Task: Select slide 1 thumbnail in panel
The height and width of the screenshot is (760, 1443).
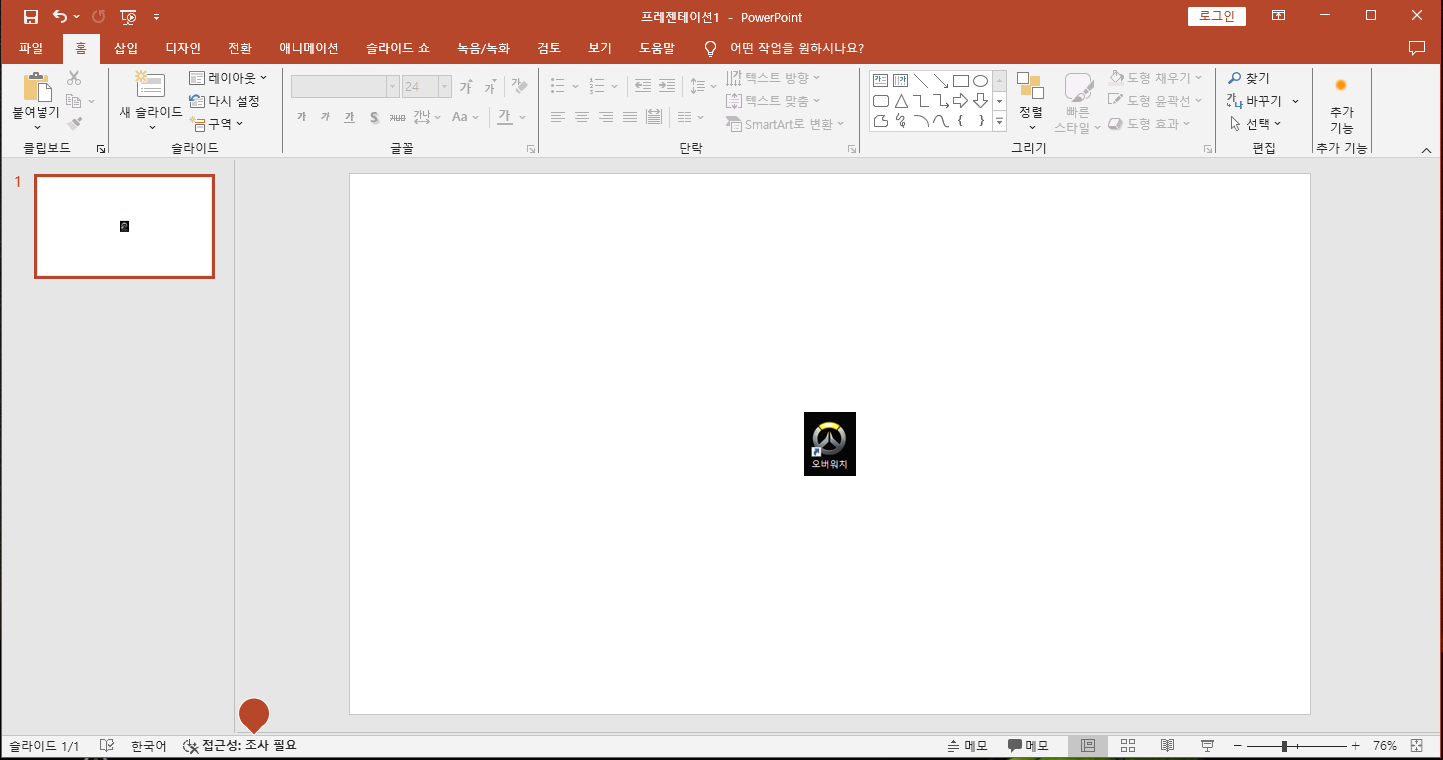Action: [124, 226]
